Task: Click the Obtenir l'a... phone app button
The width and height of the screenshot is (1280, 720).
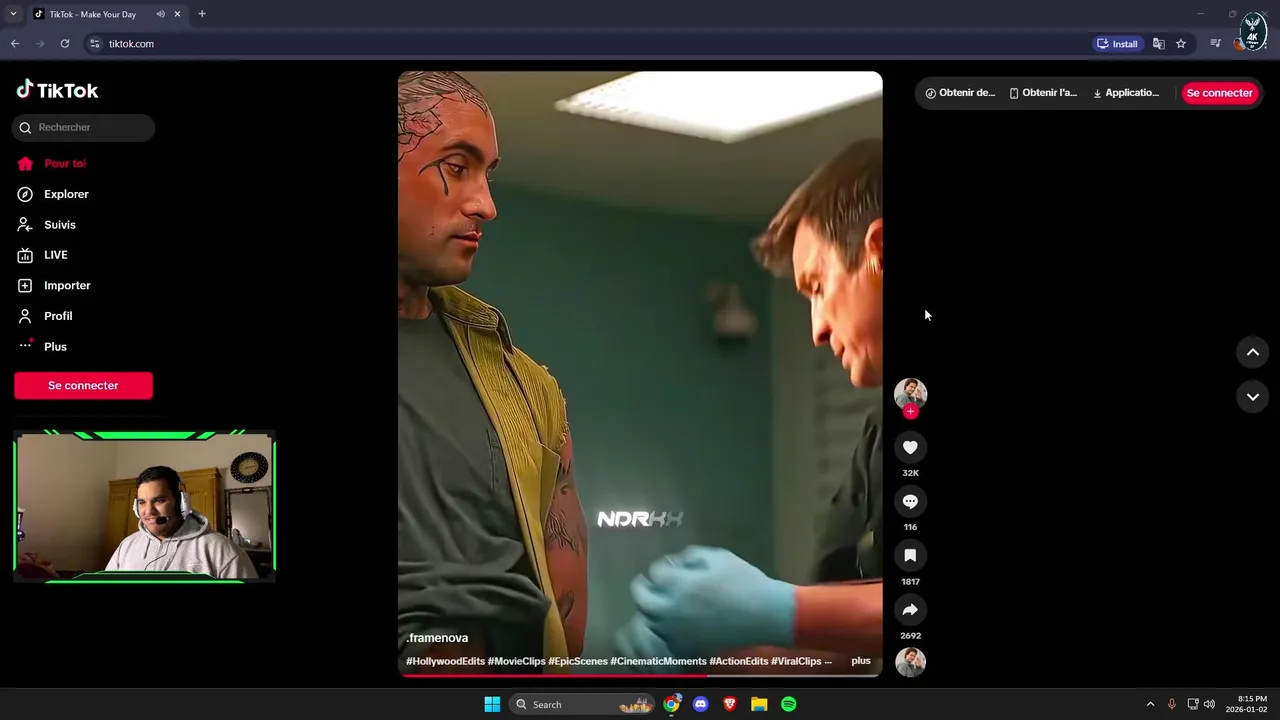Action: click(x=1043, y=93)
